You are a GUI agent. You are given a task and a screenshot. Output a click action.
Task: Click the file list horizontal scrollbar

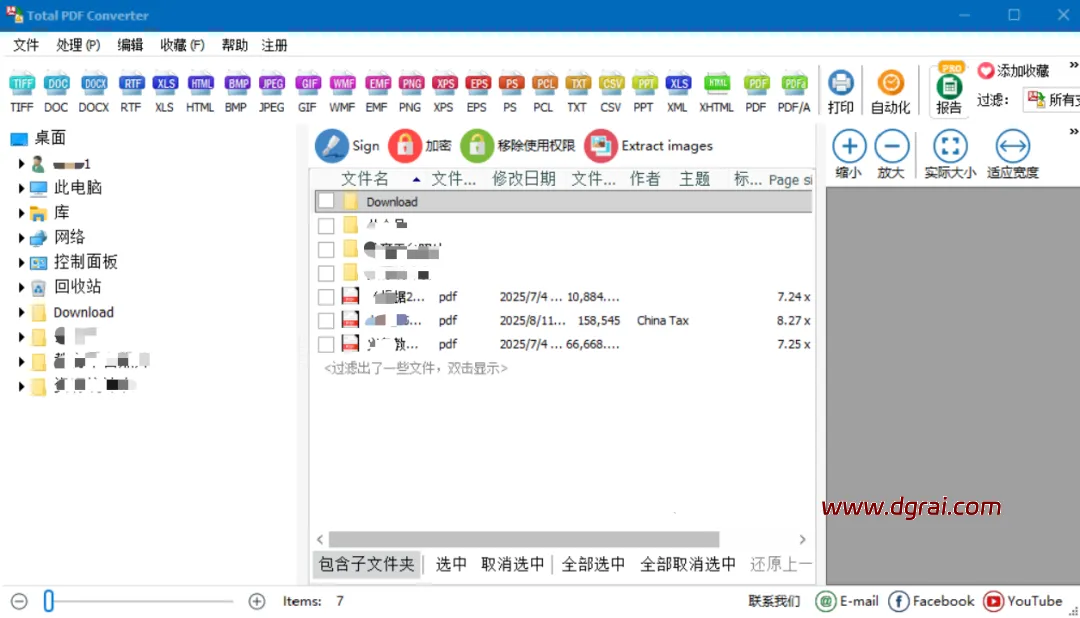coord(524,539)
